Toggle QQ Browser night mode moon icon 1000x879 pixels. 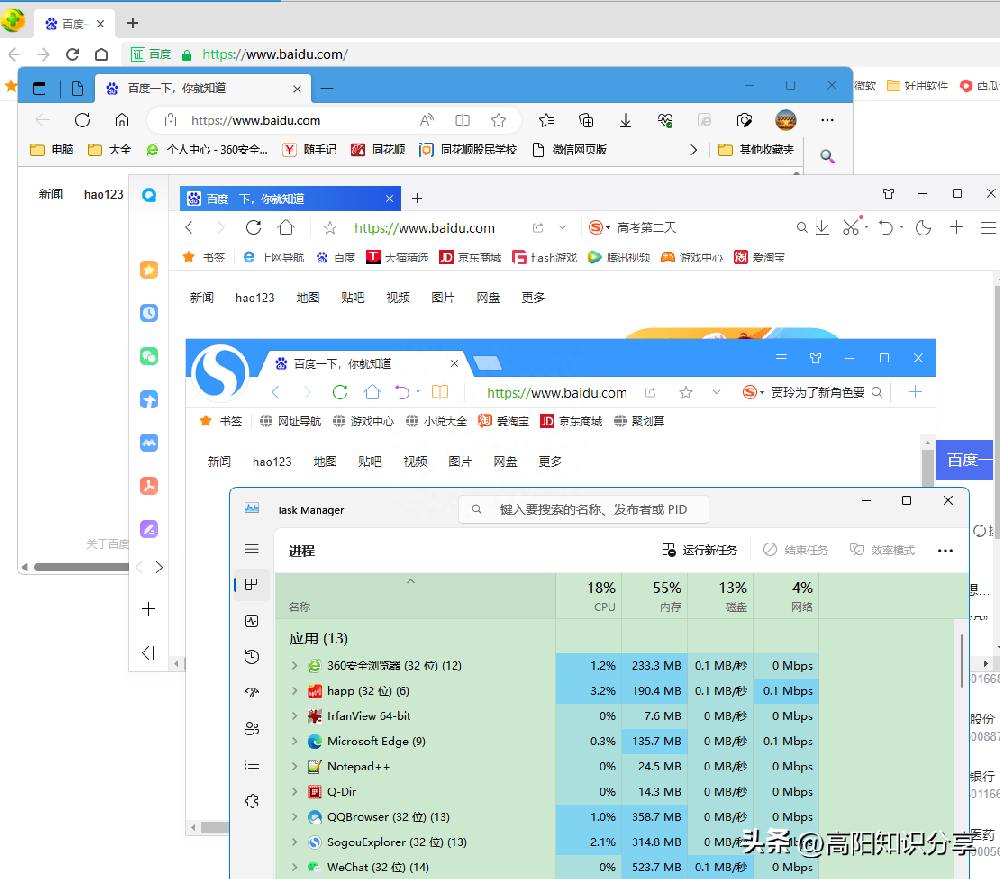(923, 227)
